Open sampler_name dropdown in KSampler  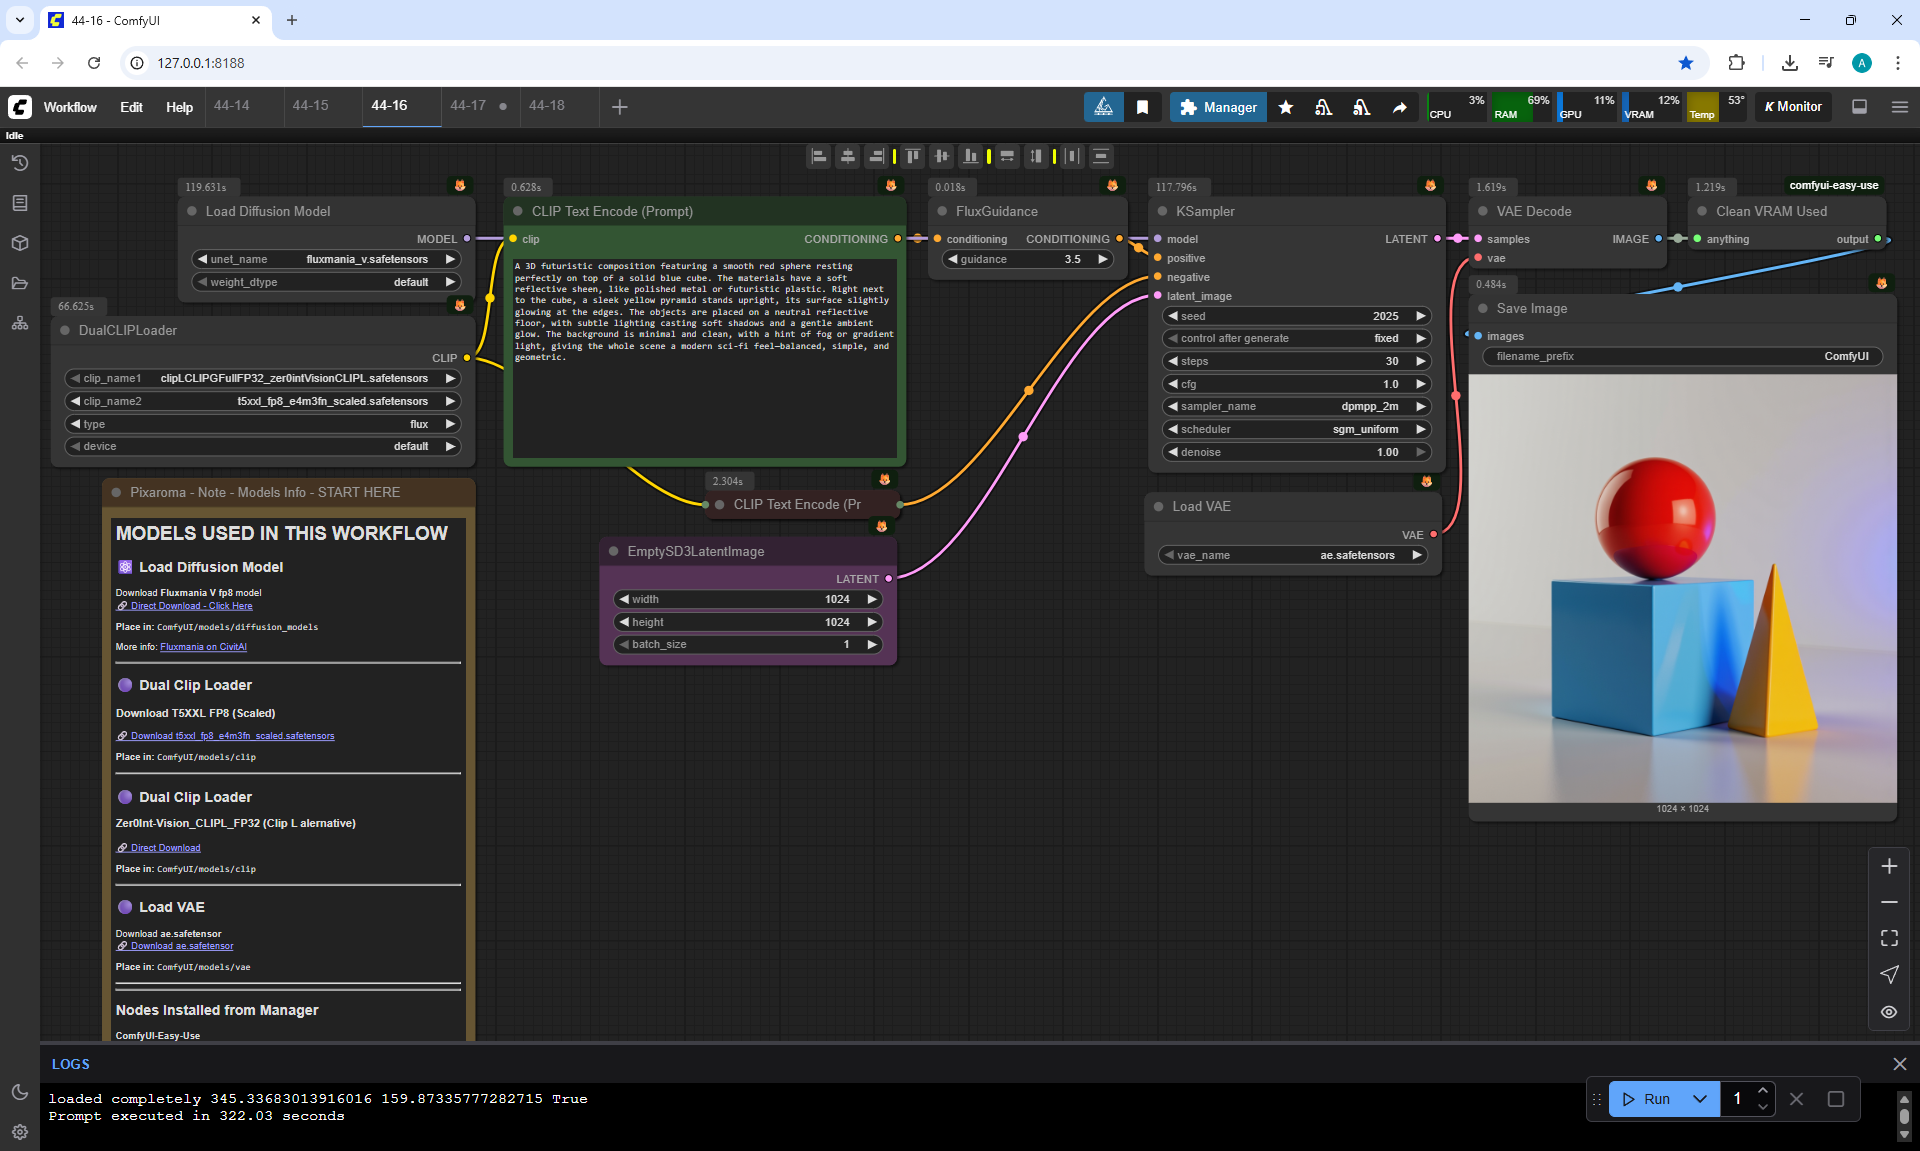point(1297,406)
